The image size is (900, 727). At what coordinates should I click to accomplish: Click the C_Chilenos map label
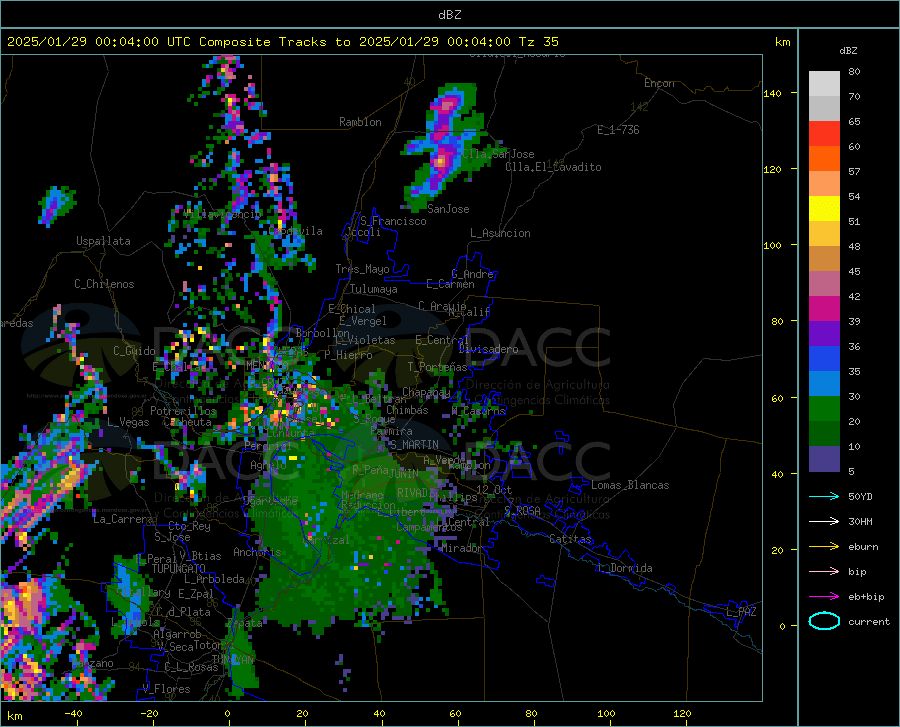tap(104, 284)
